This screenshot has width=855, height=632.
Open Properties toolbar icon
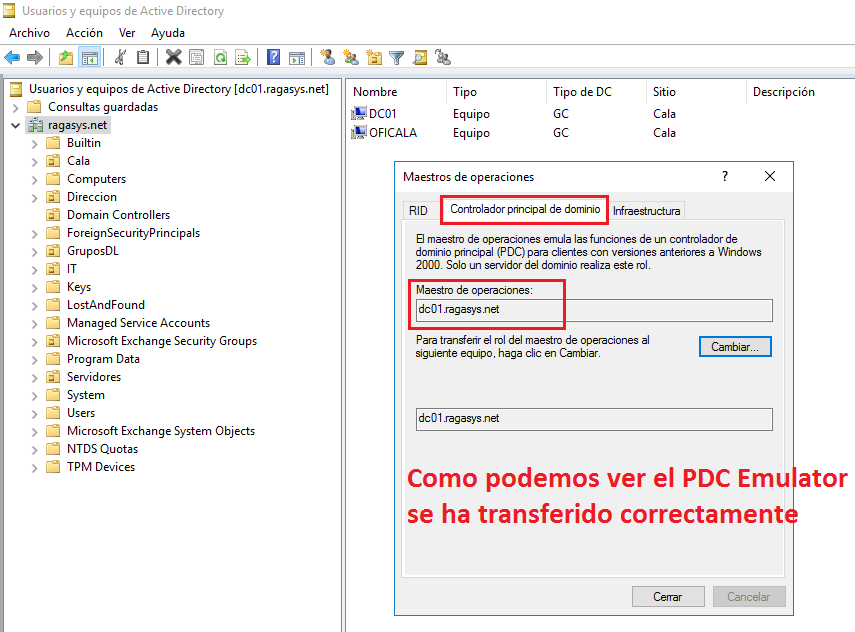pos(196,57)
